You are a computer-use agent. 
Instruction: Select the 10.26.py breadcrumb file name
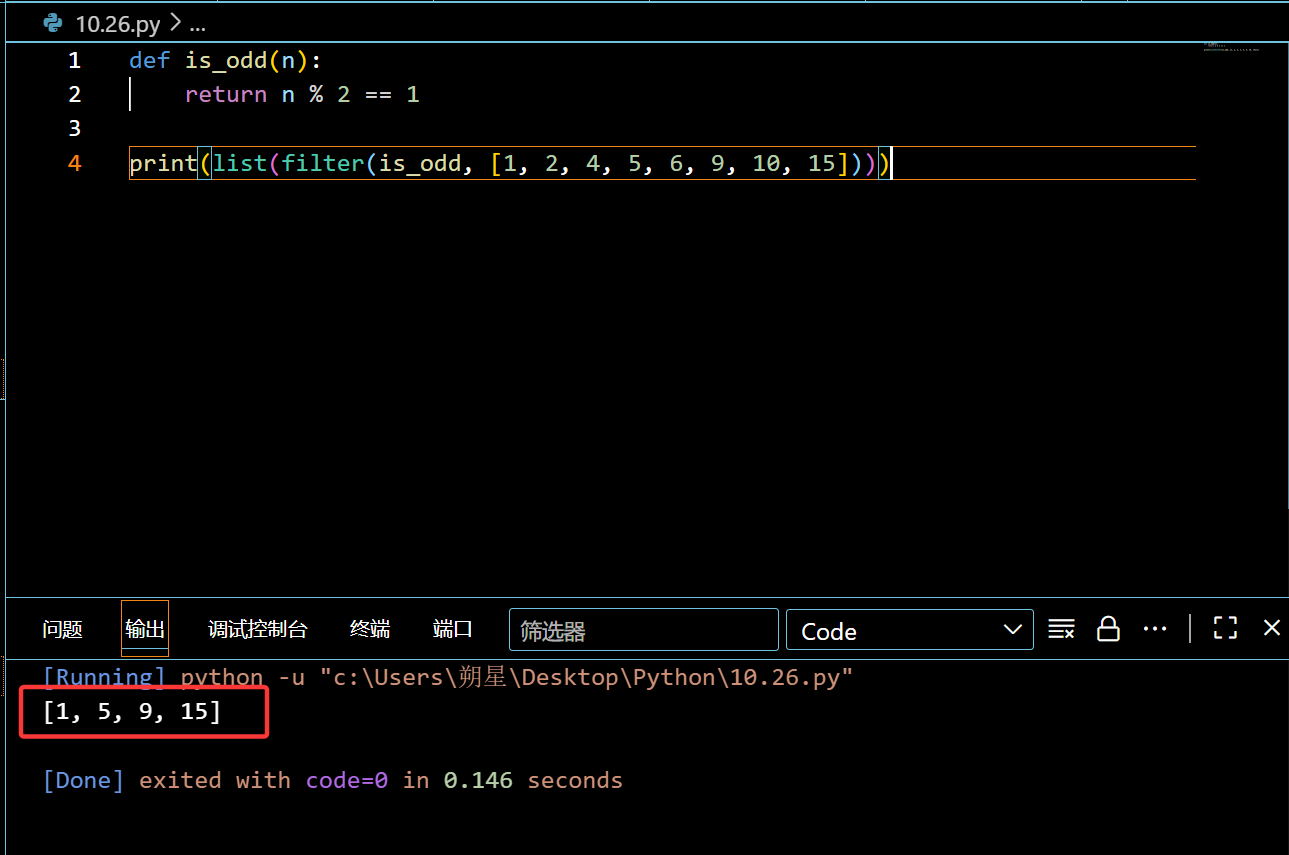(117, 24)
